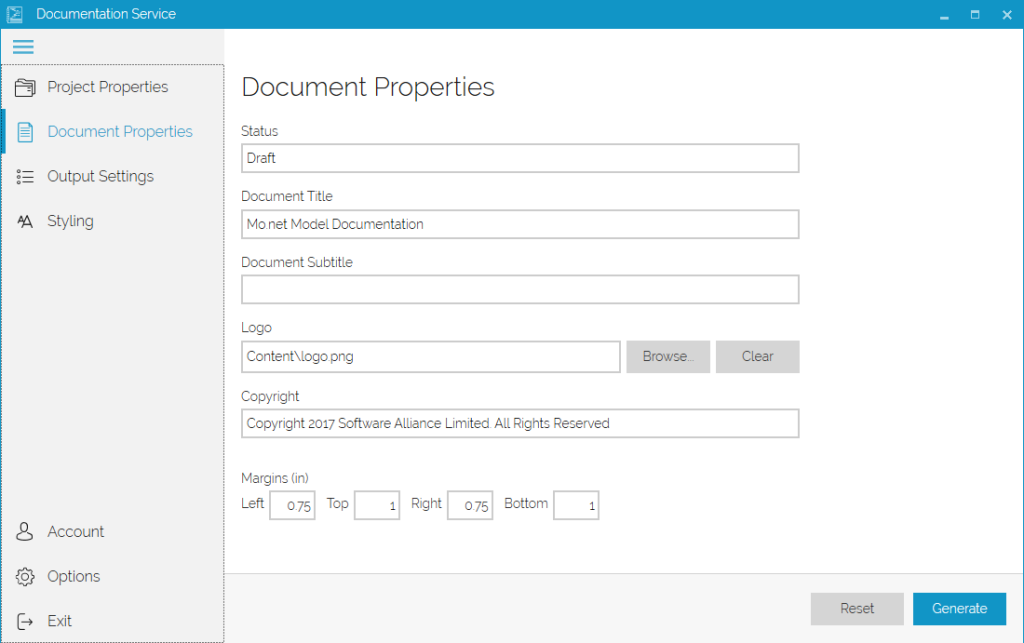Click the Styling font icon
The image size is (1024, 643).
(x=25, y=221)
